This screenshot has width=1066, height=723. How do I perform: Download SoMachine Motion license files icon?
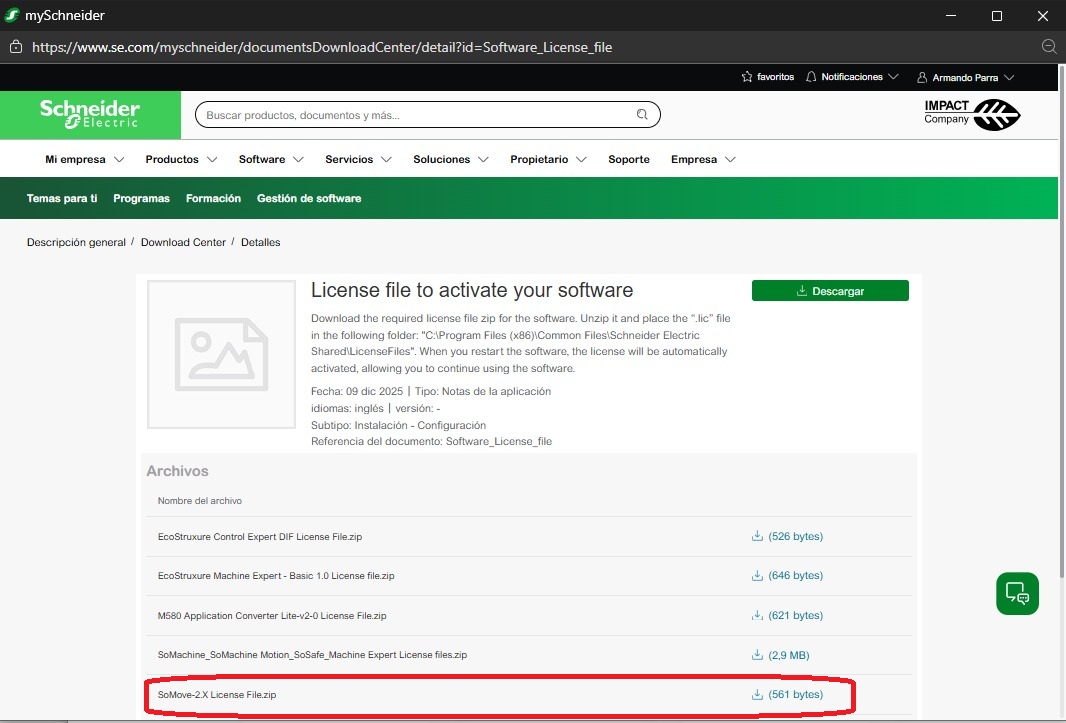[757, 655]
